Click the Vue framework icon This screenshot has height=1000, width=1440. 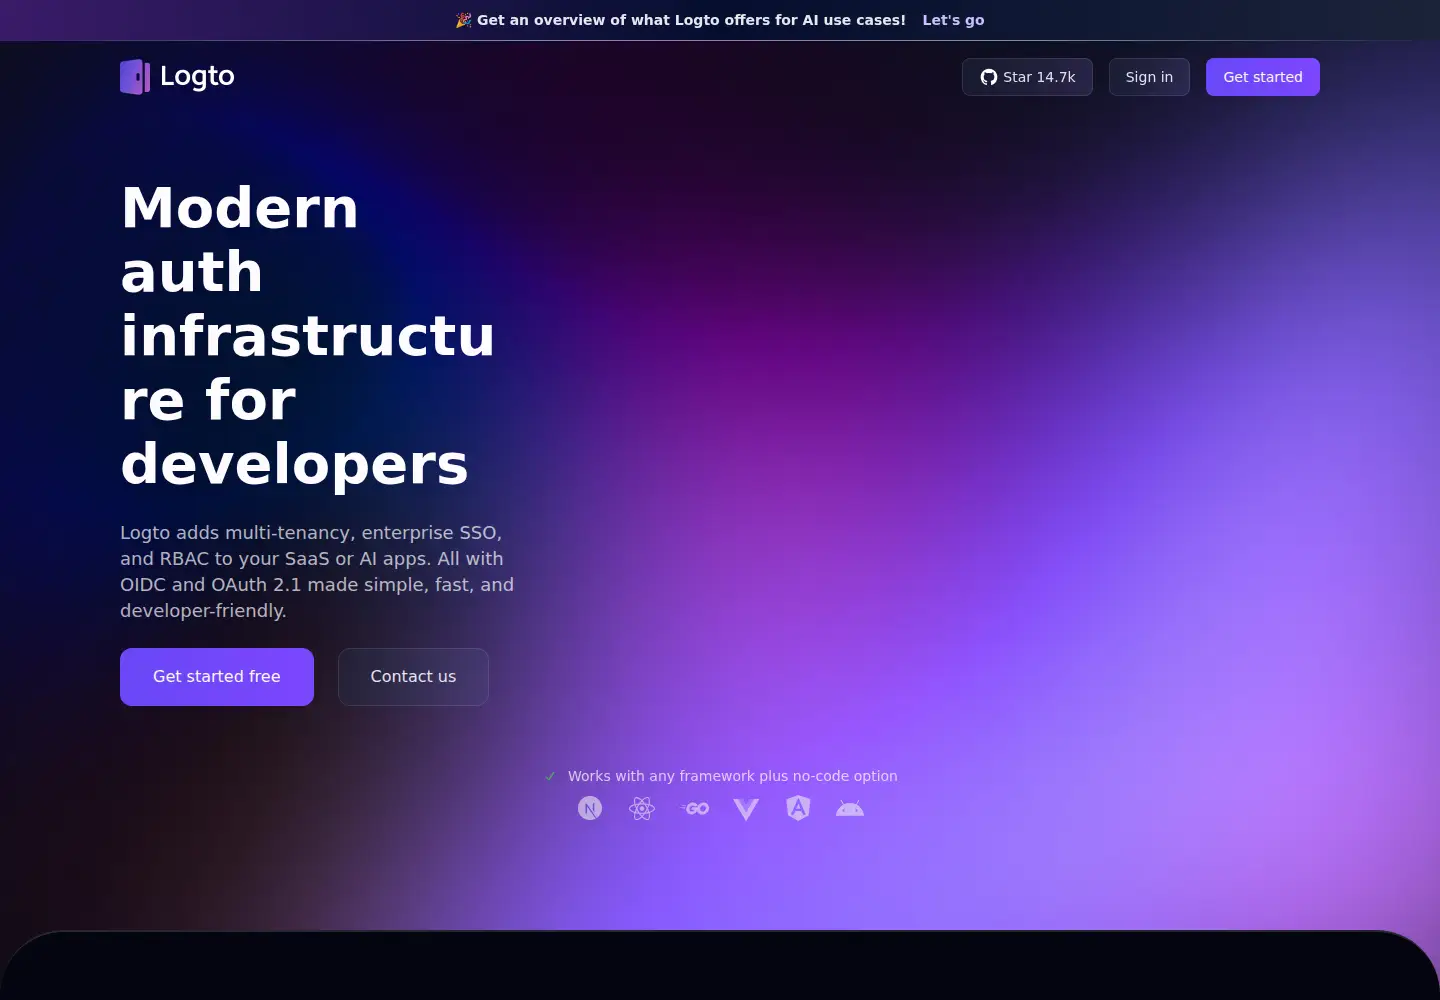click(x=746, y=809)
